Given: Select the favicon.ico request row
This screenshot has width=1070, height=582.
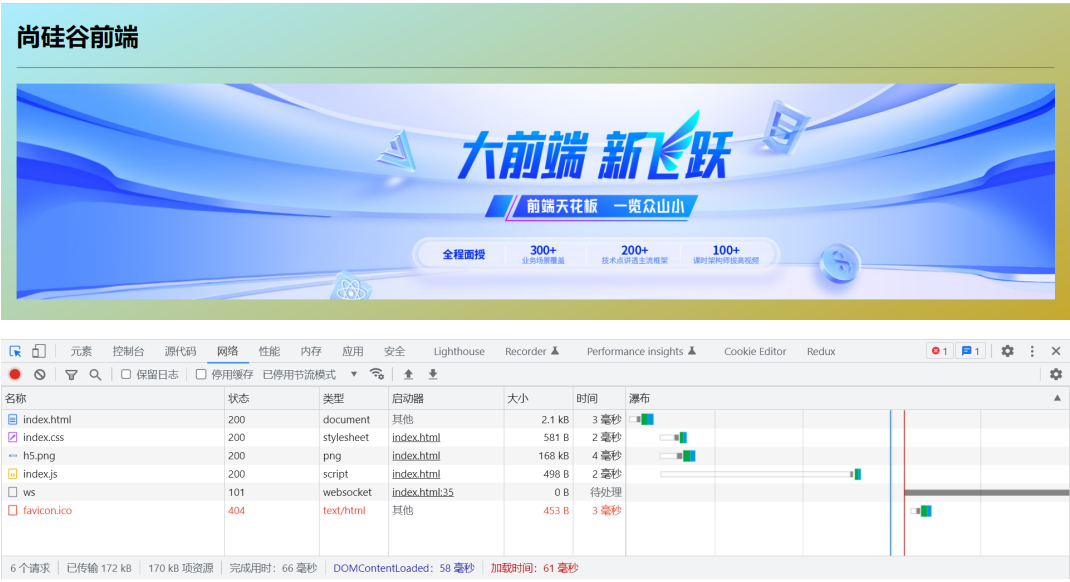Looking at the screenshot, I should 47,510.
